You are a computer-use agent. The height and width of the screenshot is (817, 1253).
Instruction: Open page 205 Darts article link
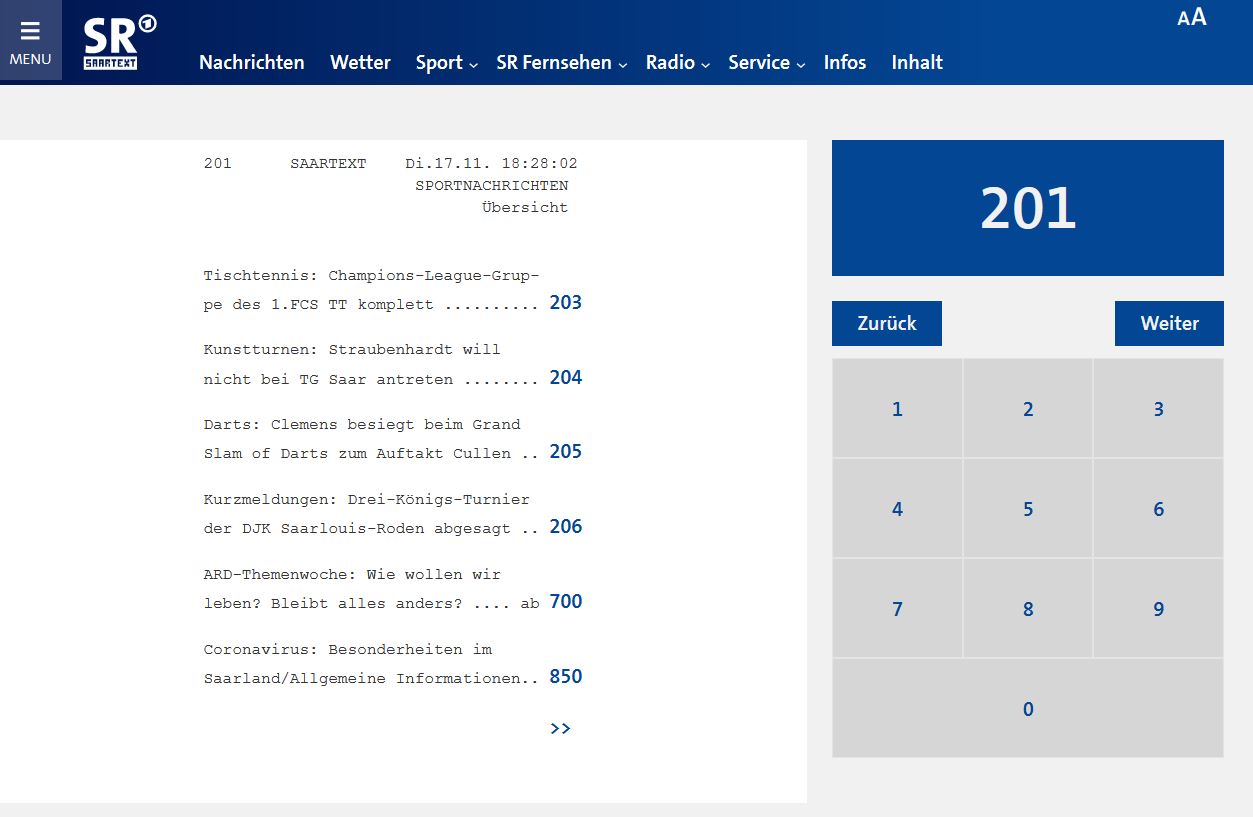pos(565,452)
